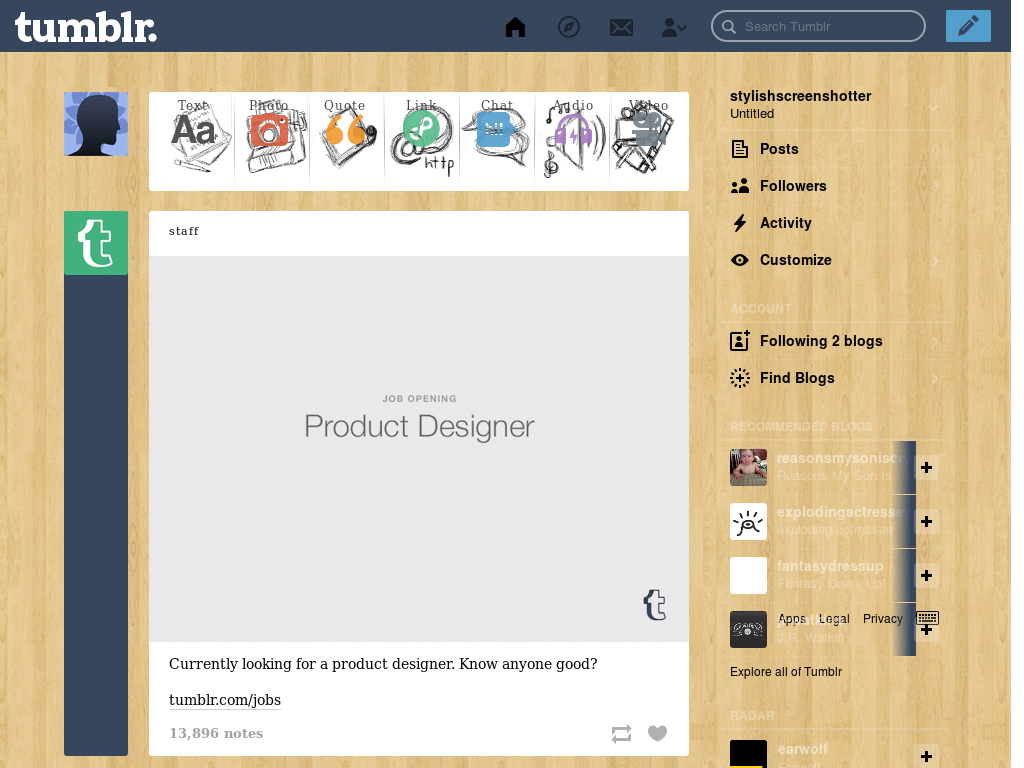Follow earwolf with plus button

(x=926, y=756)
